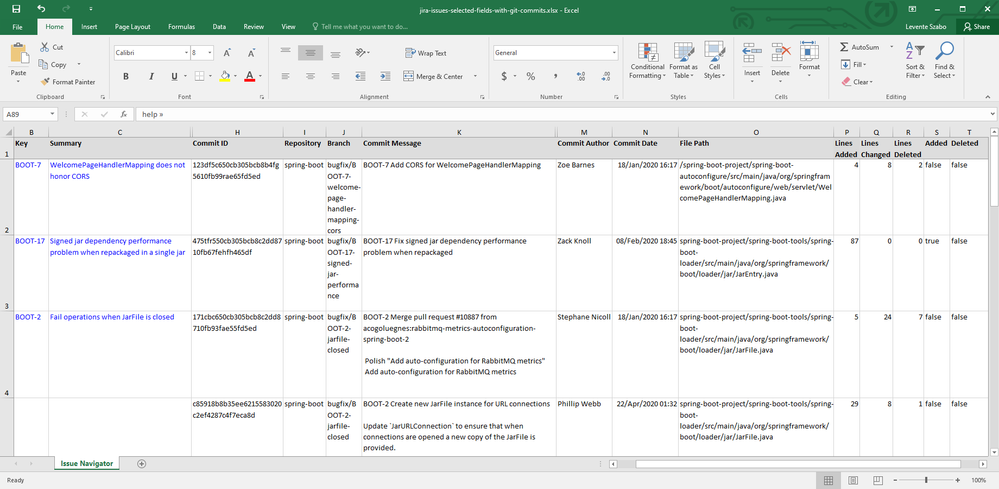Toggle Underline formatting
This screenshot has height=489, width=999.
click(174, 76)
